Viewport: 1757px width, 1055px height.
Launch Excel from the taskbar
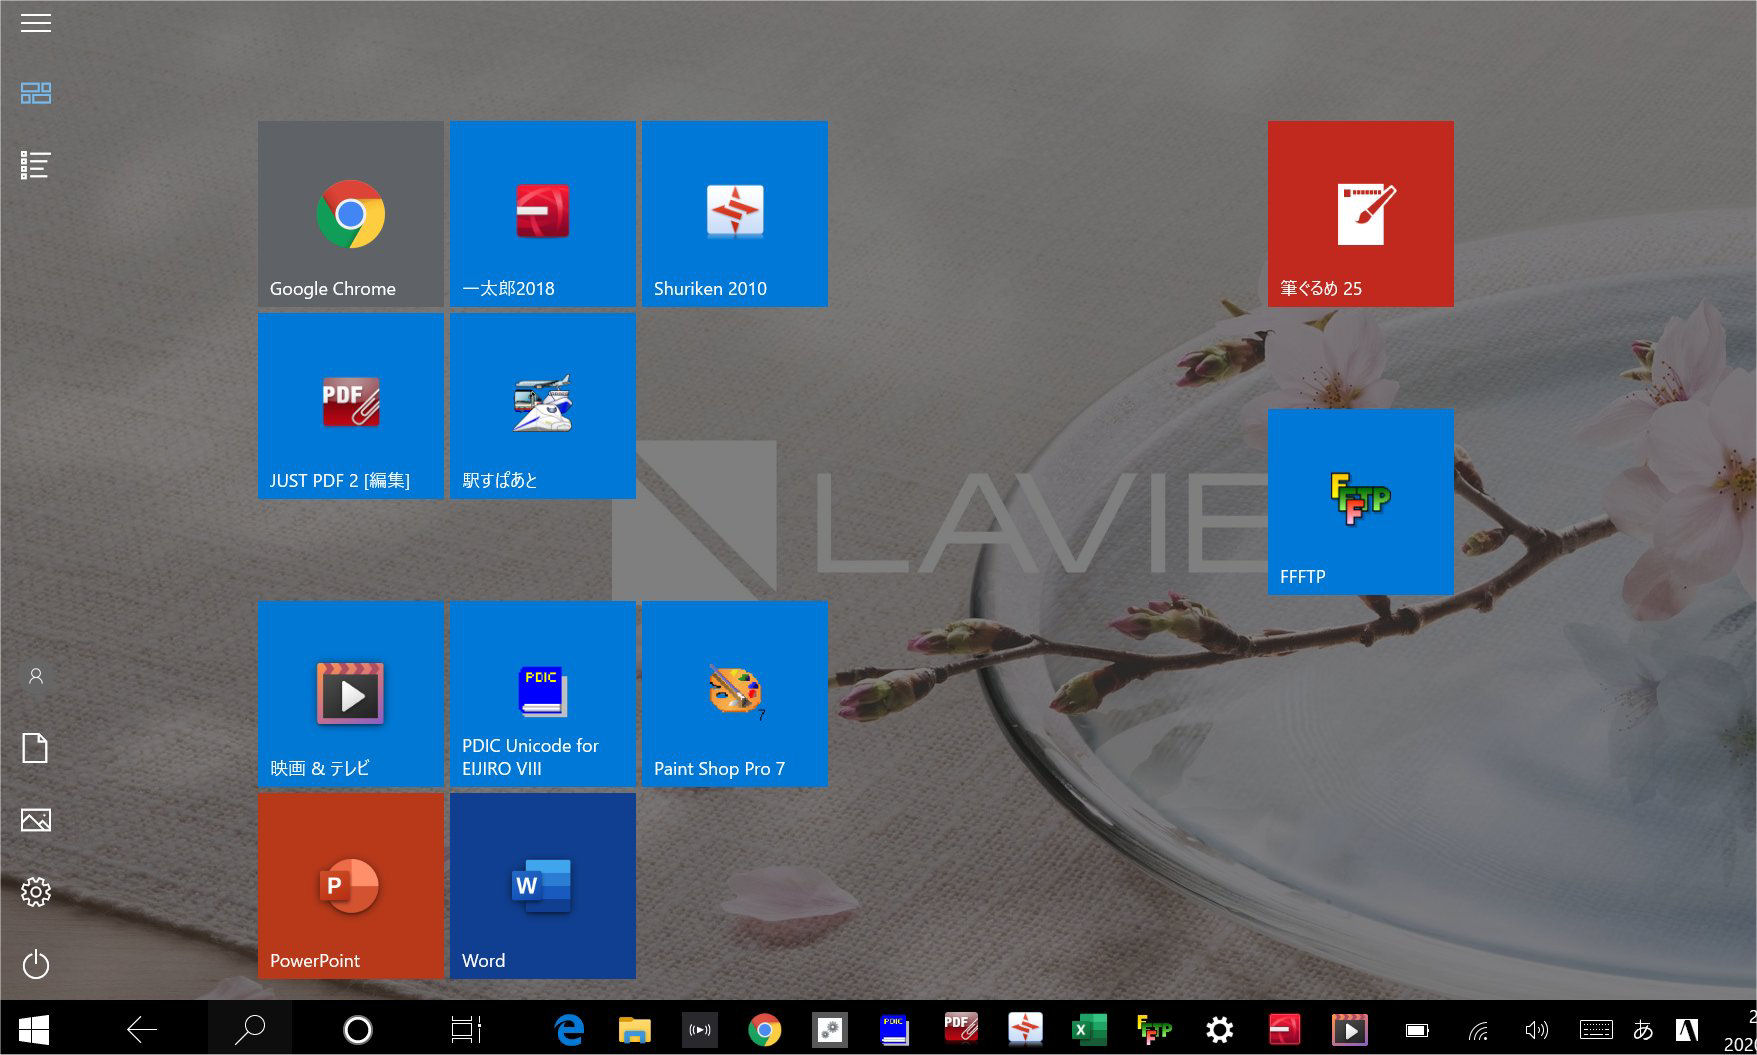(1089, 1029)
